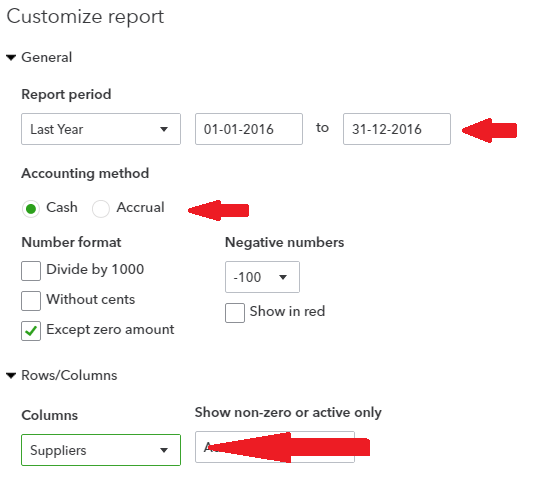Click the Negative numbers label
The width and height of the screenshot is (545, 478).
point(285,242)
